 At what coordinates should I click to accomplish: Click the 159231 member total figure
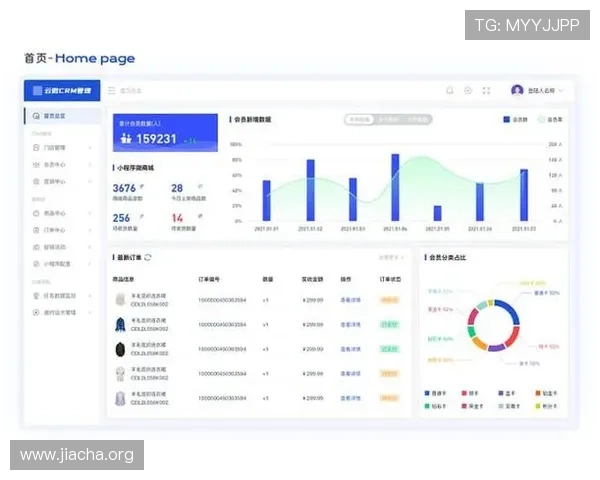coord(156,139)
